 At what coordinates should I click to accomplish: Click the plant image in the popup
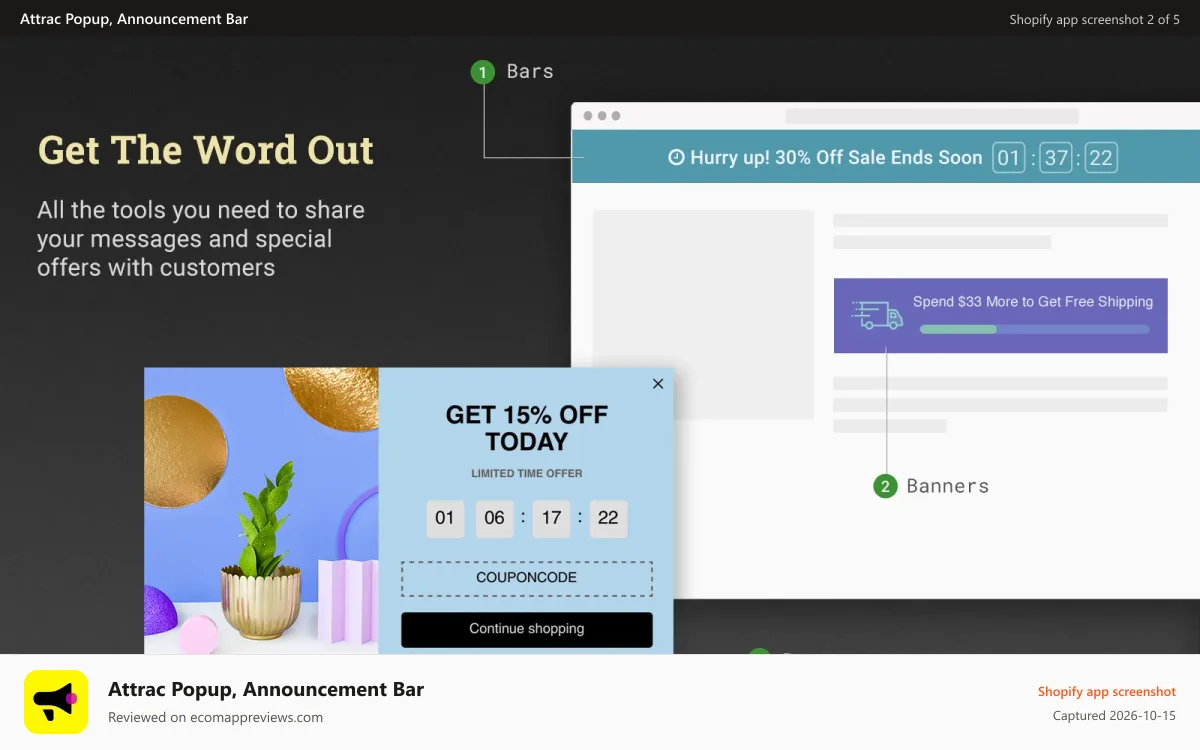pos(261,511)
